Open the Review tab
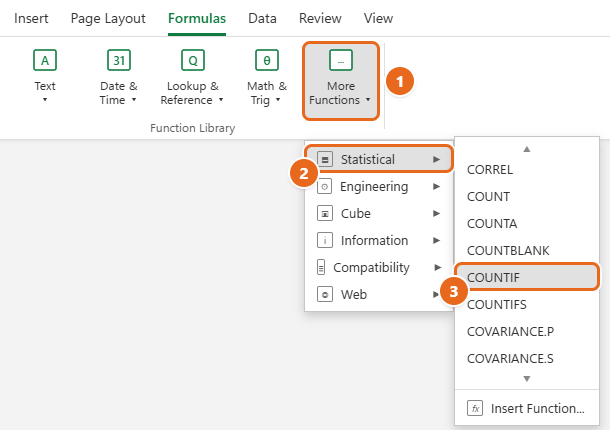 coord(320,18)
